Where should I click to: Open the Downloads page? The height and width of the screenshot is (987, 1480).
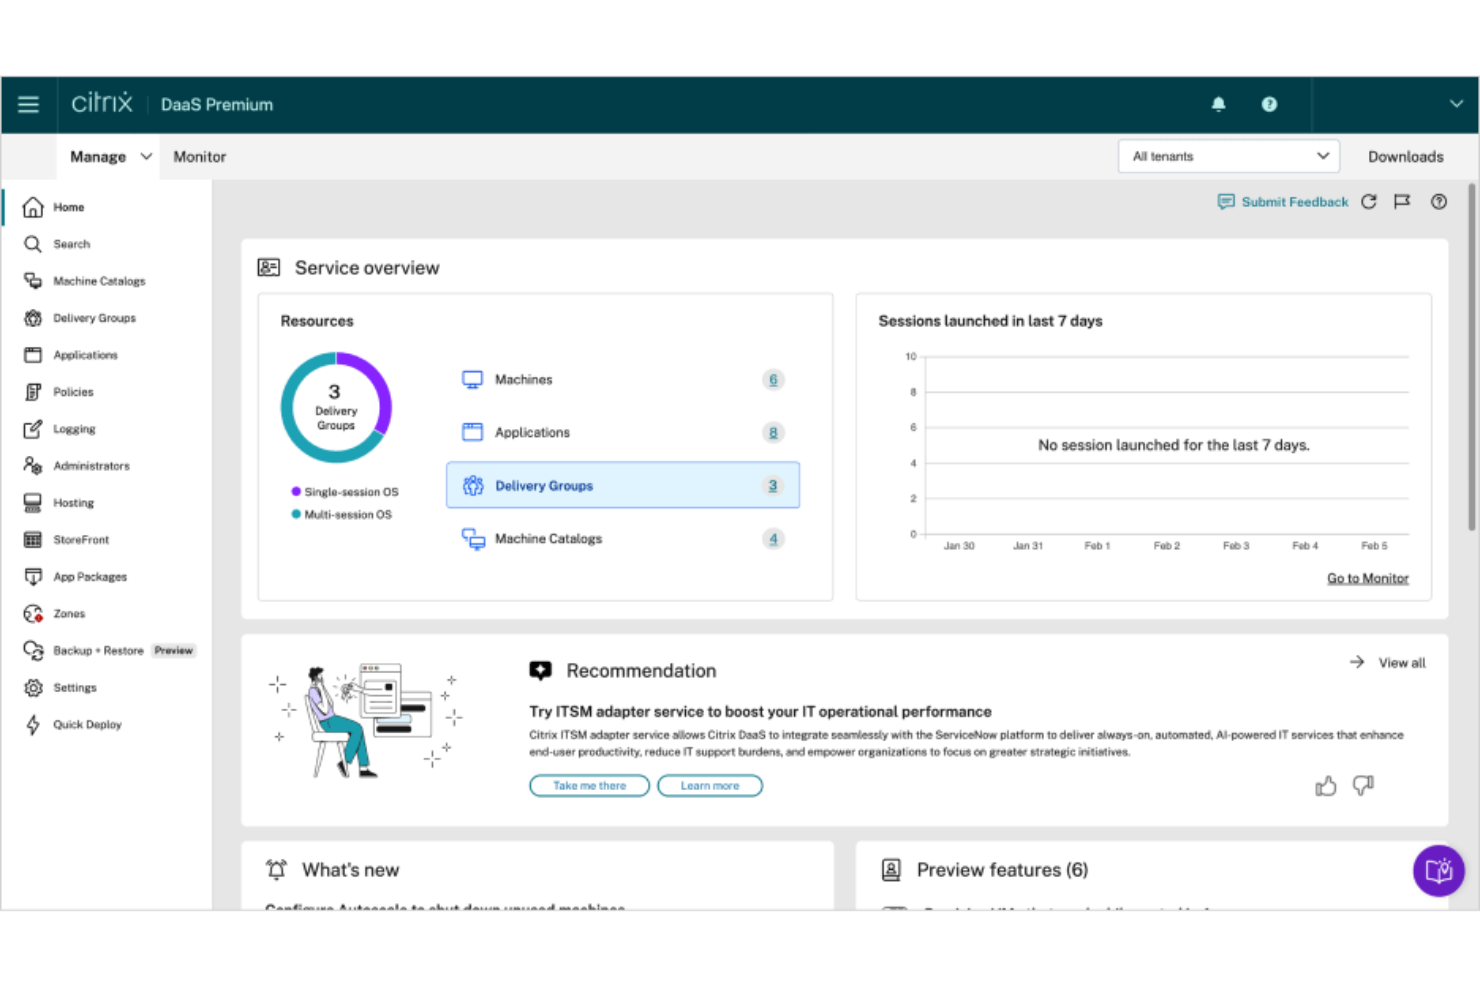1405,157
